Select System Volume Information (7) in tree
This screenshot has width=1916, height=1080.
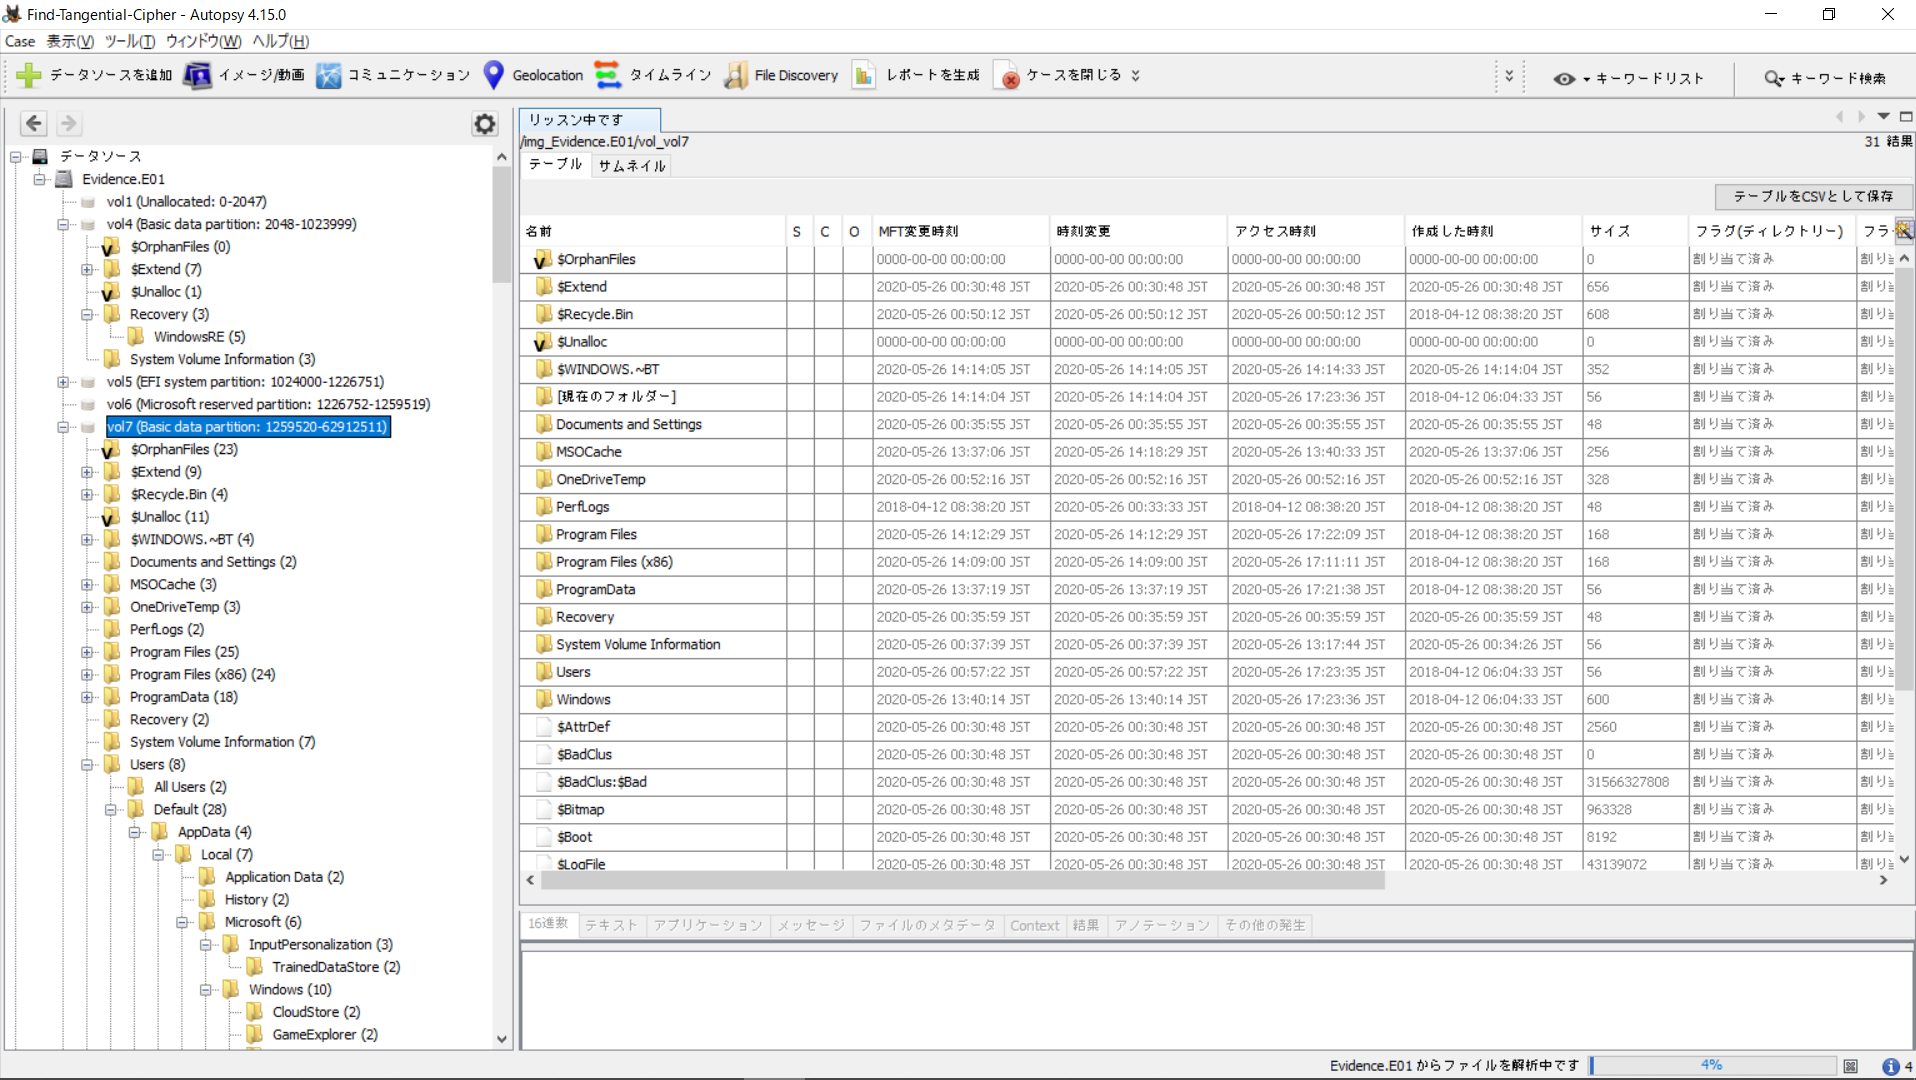tap(222, 742)
